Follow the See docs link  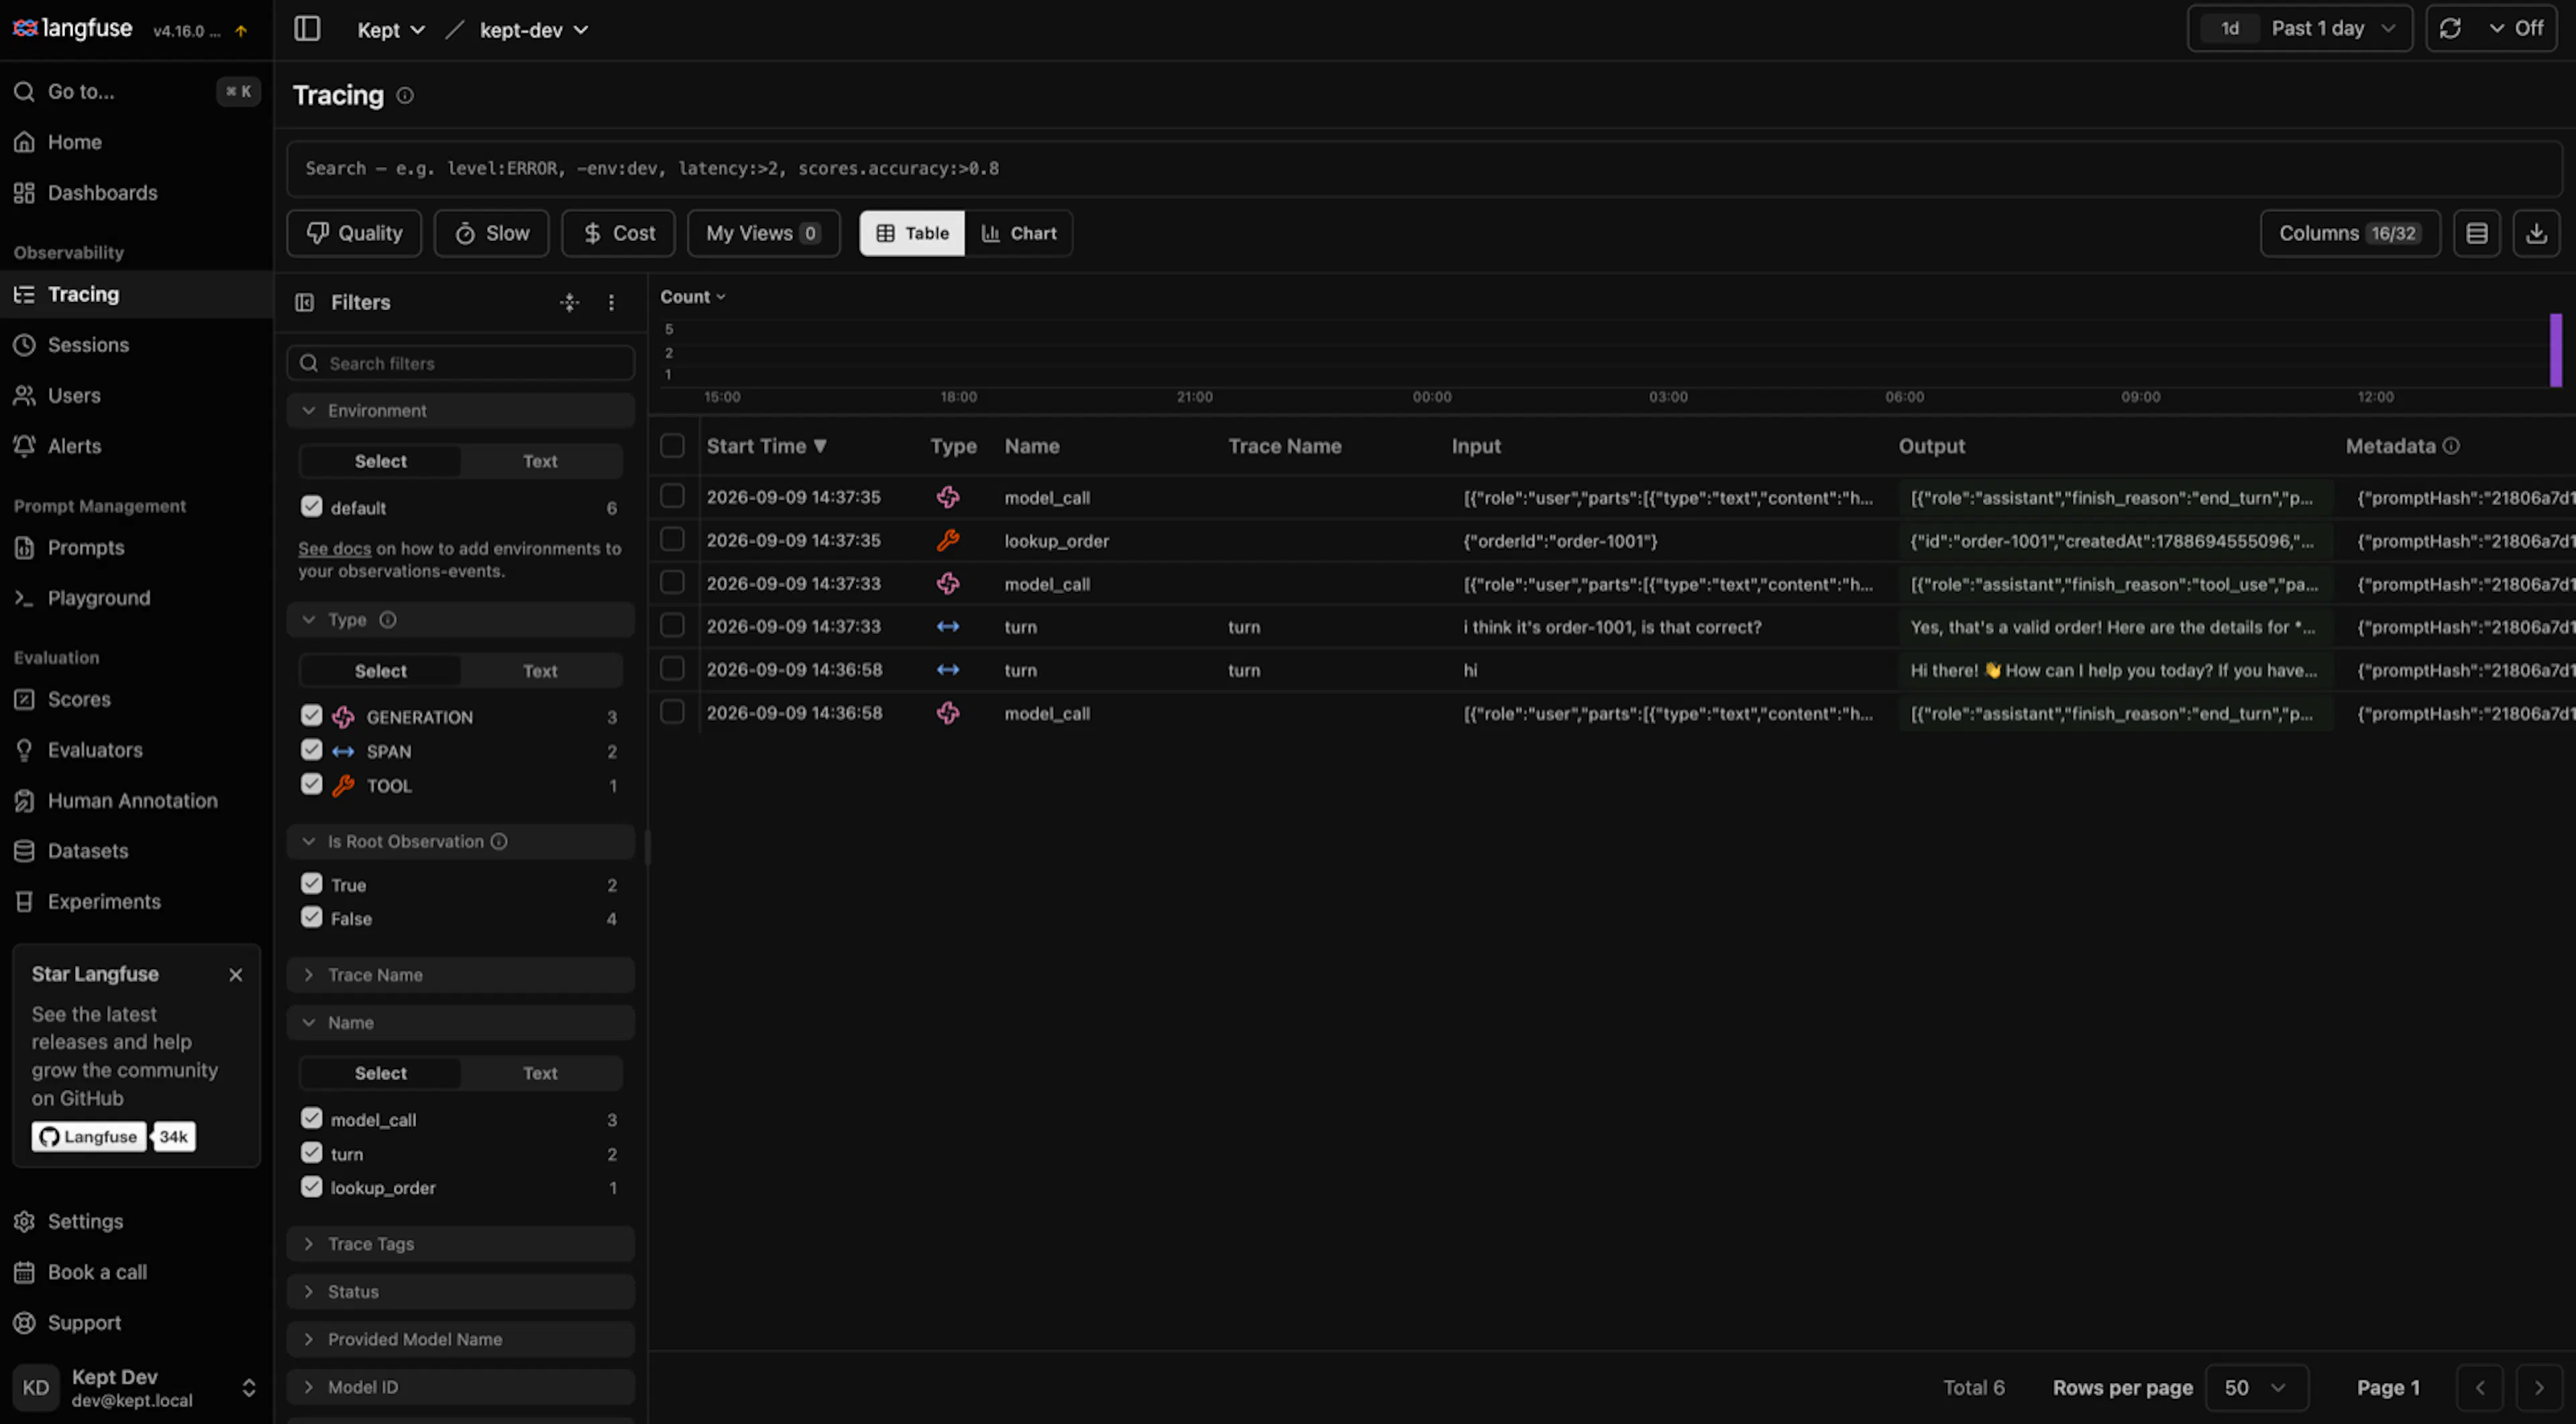pos(334,549)
